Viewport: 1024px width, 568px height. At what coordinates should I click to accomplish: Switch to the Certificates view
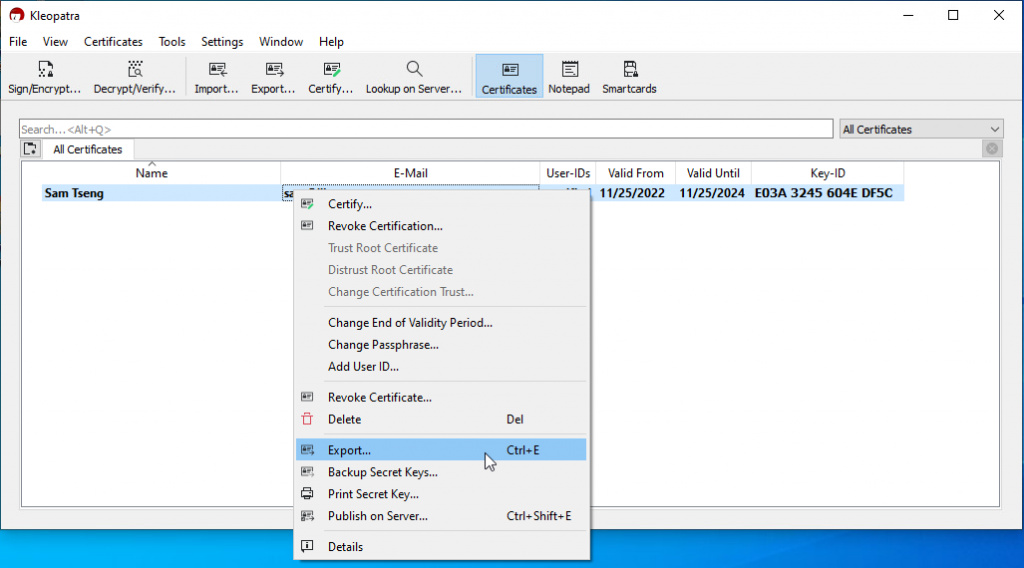[509, 77]
